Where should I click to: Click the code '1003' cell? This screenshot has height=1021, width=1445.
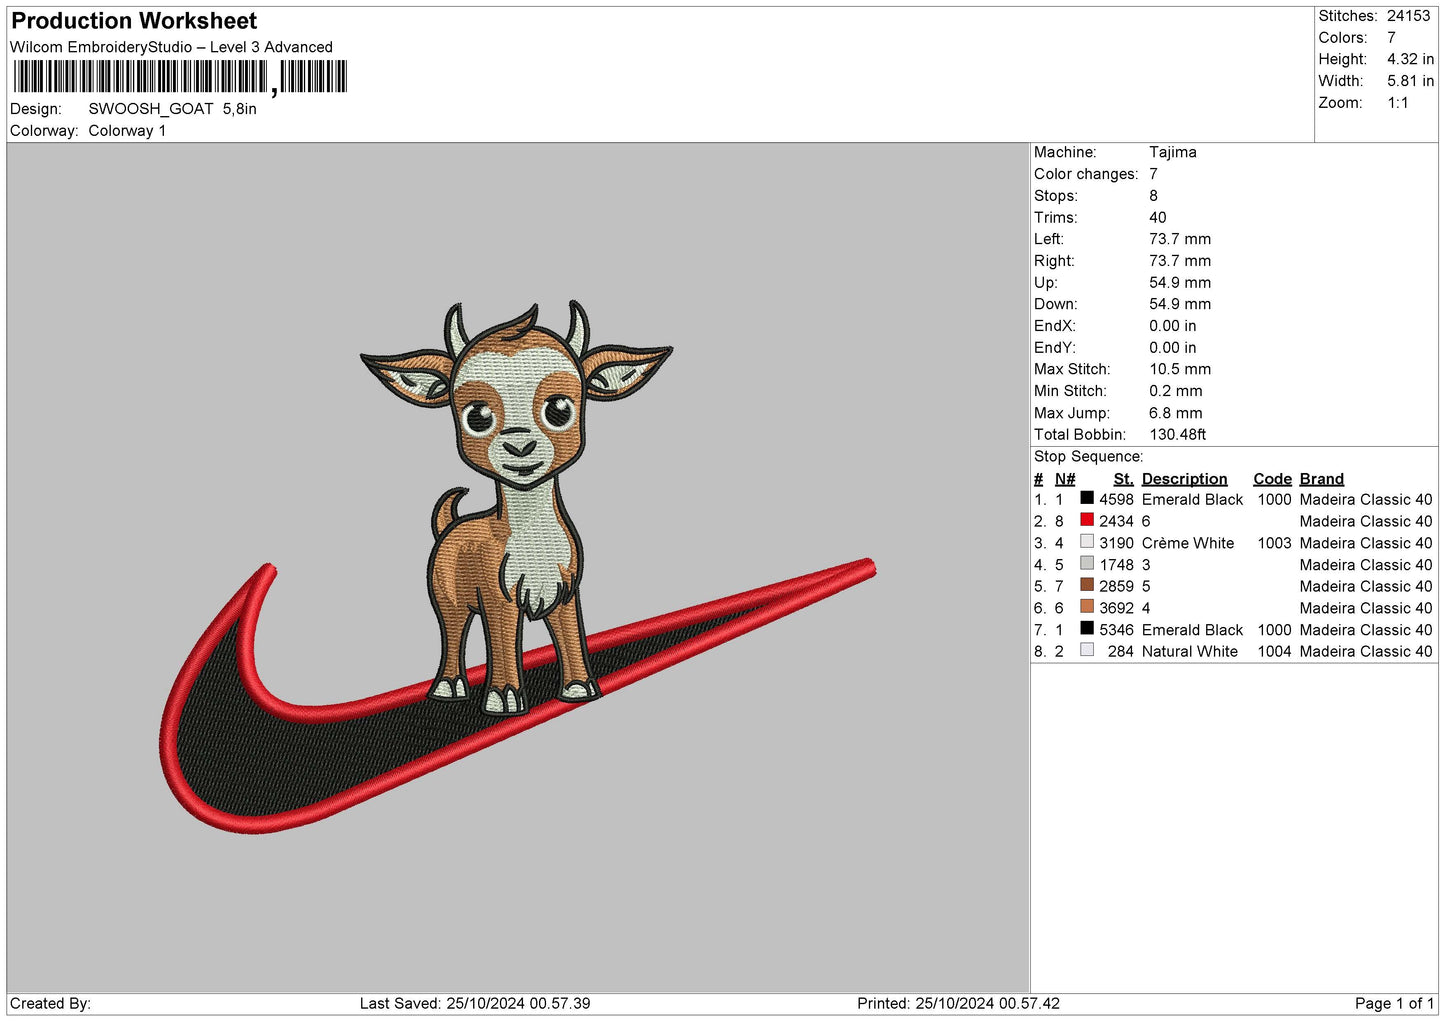[1274, 543]
